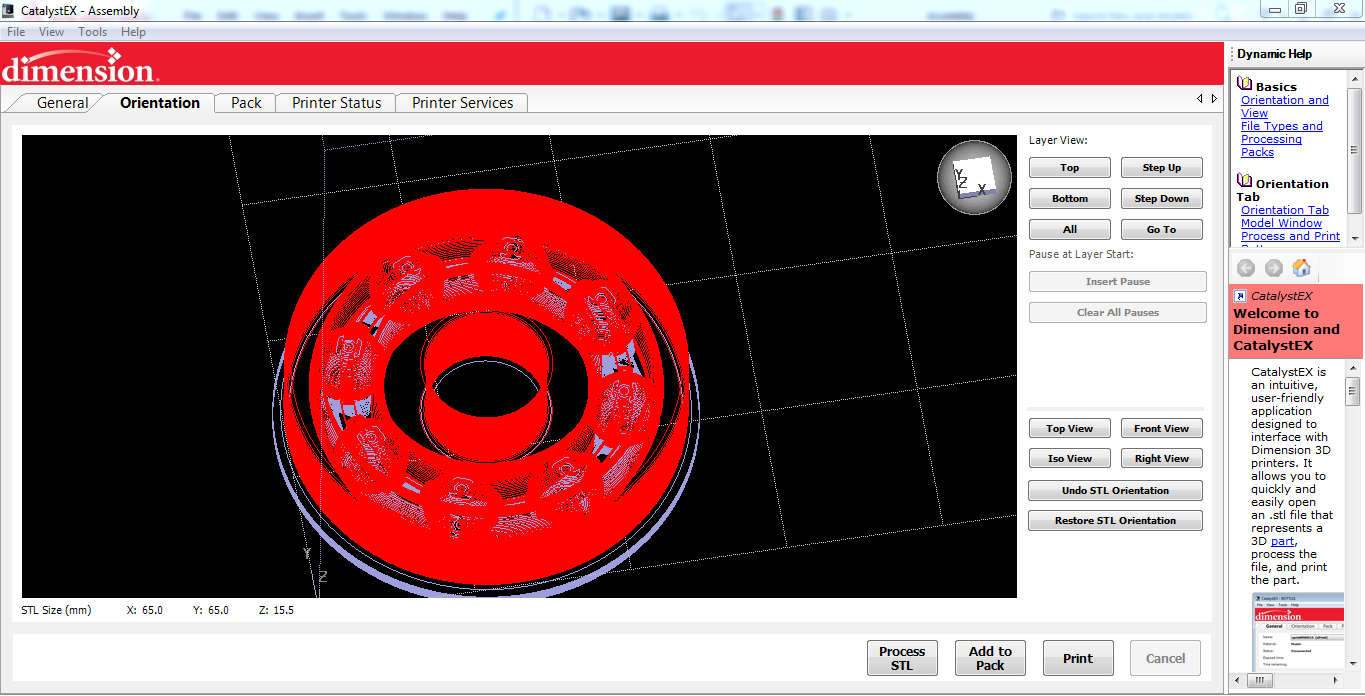Click the Cancel button

[x=1165, y=658]
